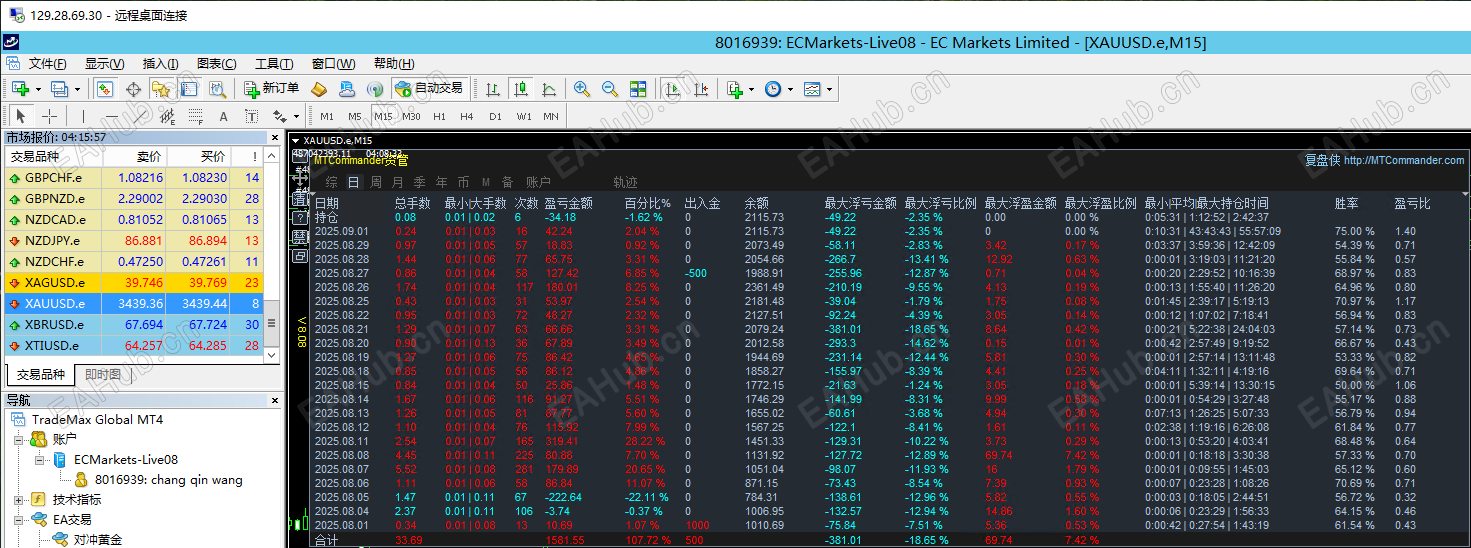The width and height of the screenshot is (1471, 548).
Task: Click the question mark icon on chart
Action: click(300, 218)
